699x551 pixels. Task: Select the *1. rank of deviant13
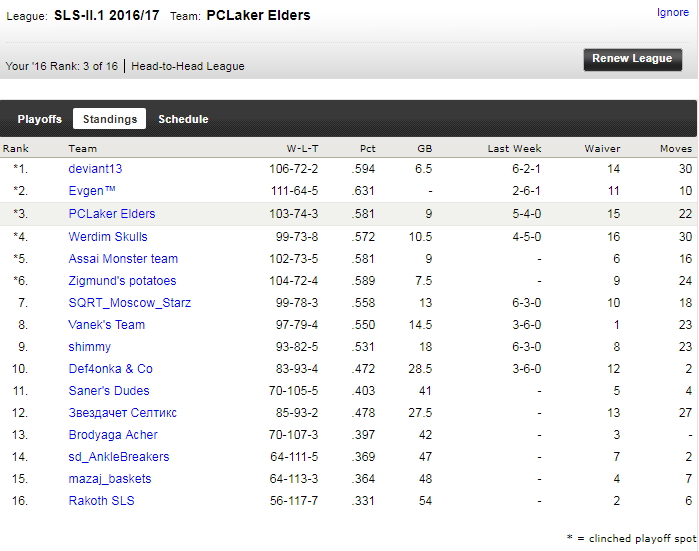pyautogui.click(x=21, y=169)
